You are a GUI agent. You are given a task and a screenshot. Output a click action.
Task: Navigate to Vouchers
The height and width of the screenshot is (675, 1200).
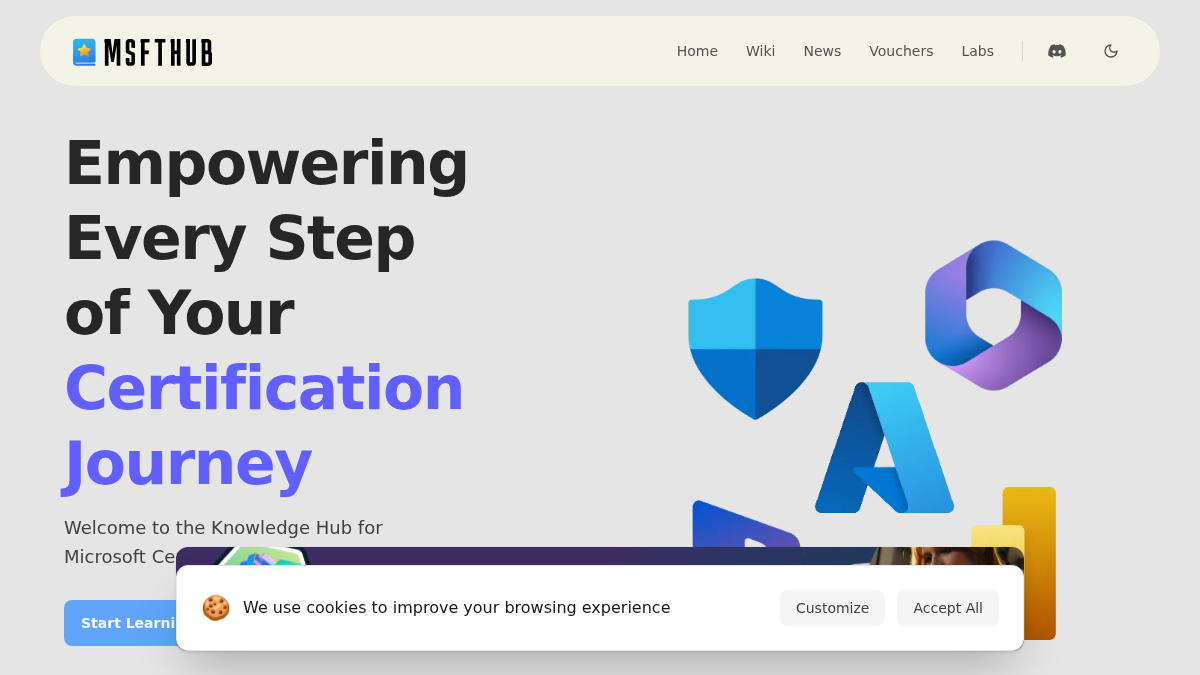pyautogui.click(x=901, y=51)
